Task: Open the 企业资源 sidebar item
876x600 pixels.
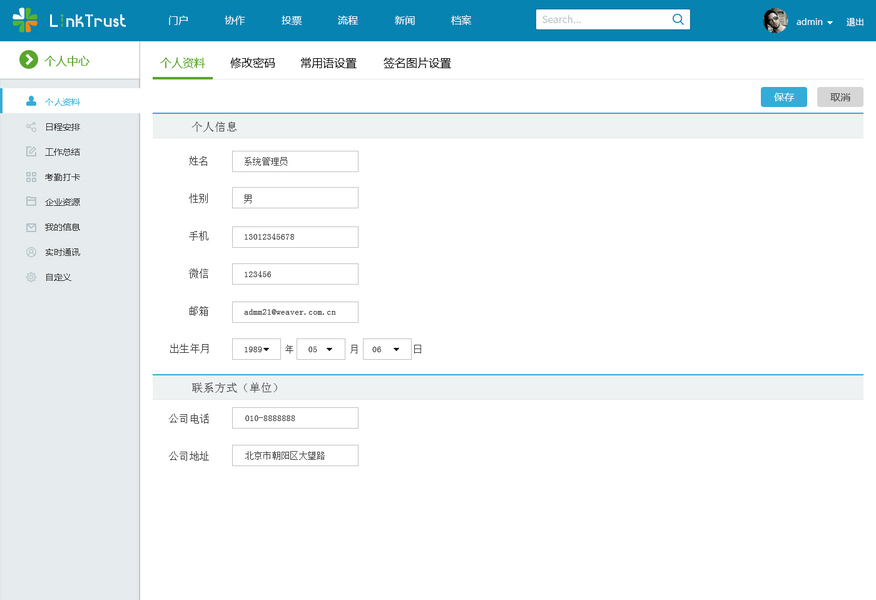Action: [70, 202]
